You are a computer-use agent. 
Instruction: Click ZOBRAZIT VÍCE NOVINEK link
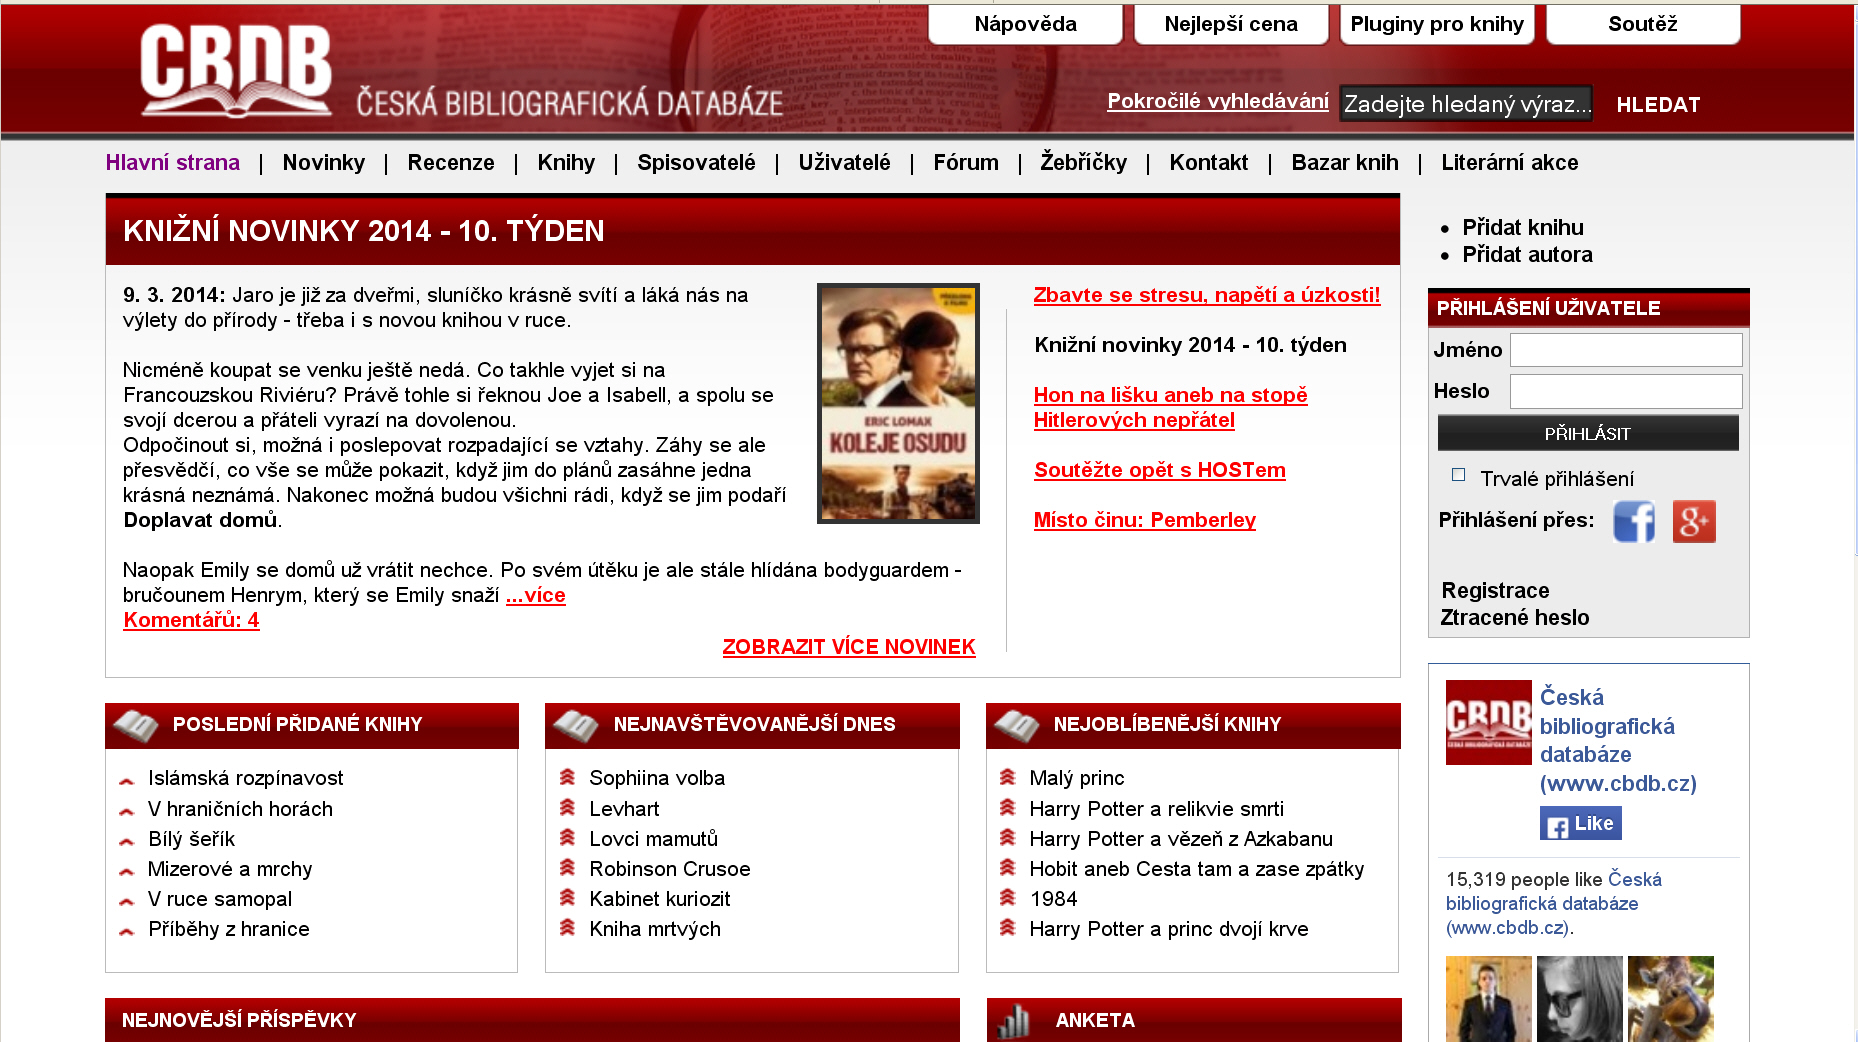[848, 647]
